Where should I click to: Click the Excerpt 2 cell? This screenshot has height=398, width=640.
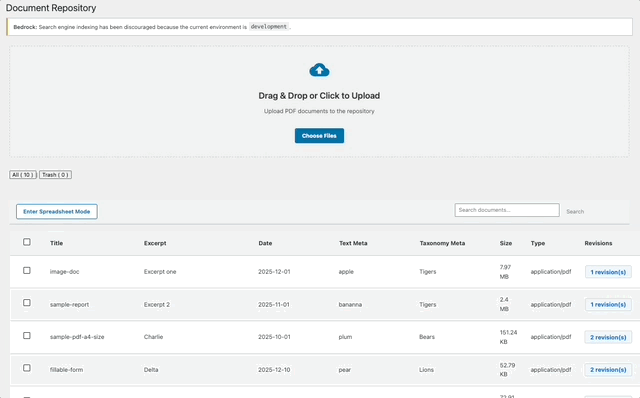point(157,305)
